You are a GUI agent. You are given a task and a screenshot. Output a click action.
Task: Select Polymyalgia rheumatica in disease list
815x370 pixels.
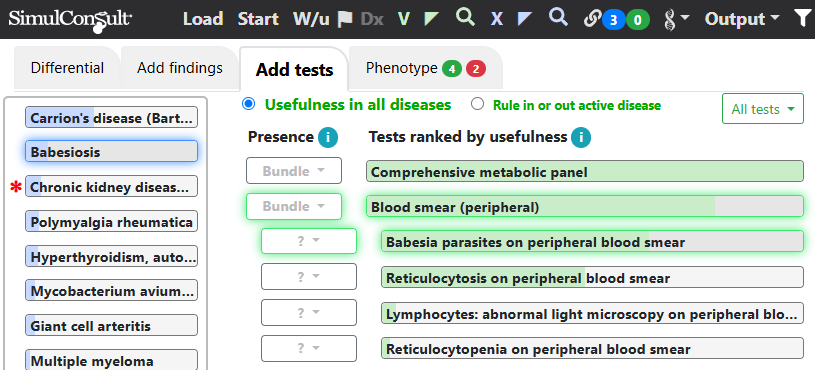[x=111, y=222]
